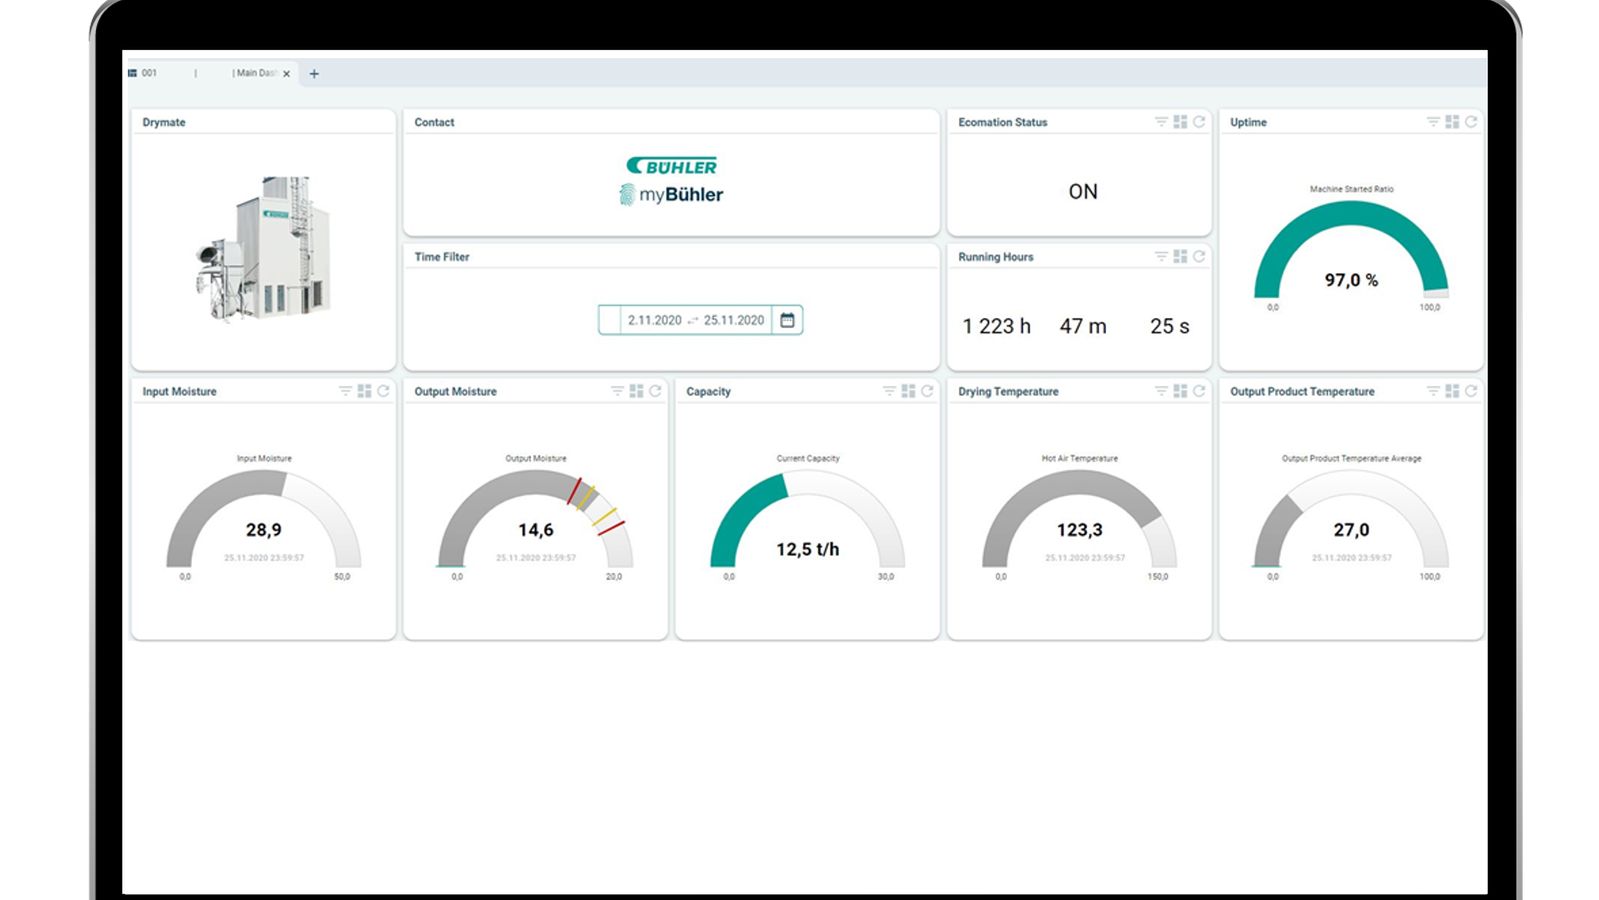Filter the Output Product Temperature panel
1599x900 pixels.
[x=1433, y=391]
